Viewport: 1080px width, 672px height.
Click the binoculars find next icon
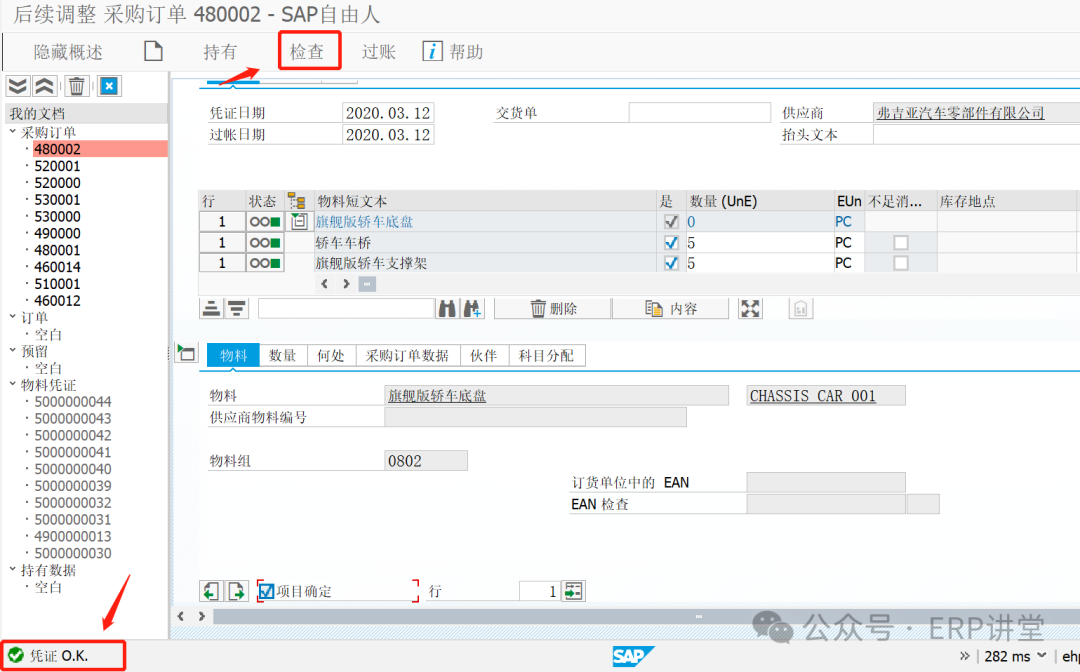[472, 308]
